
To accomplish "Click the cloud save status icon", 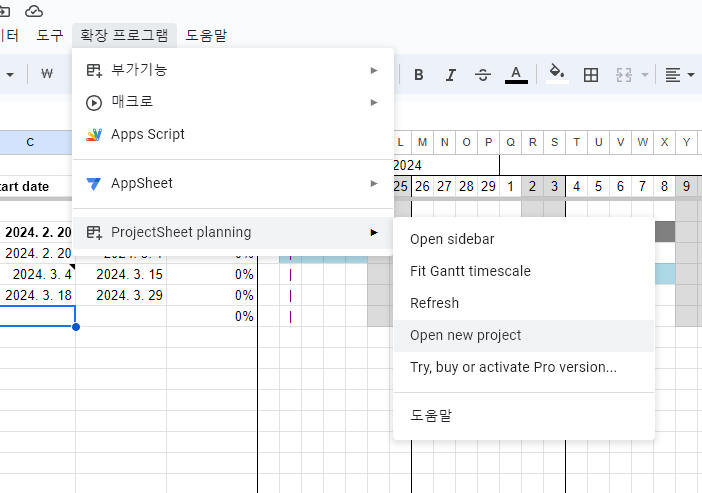I will click(34, 11).
